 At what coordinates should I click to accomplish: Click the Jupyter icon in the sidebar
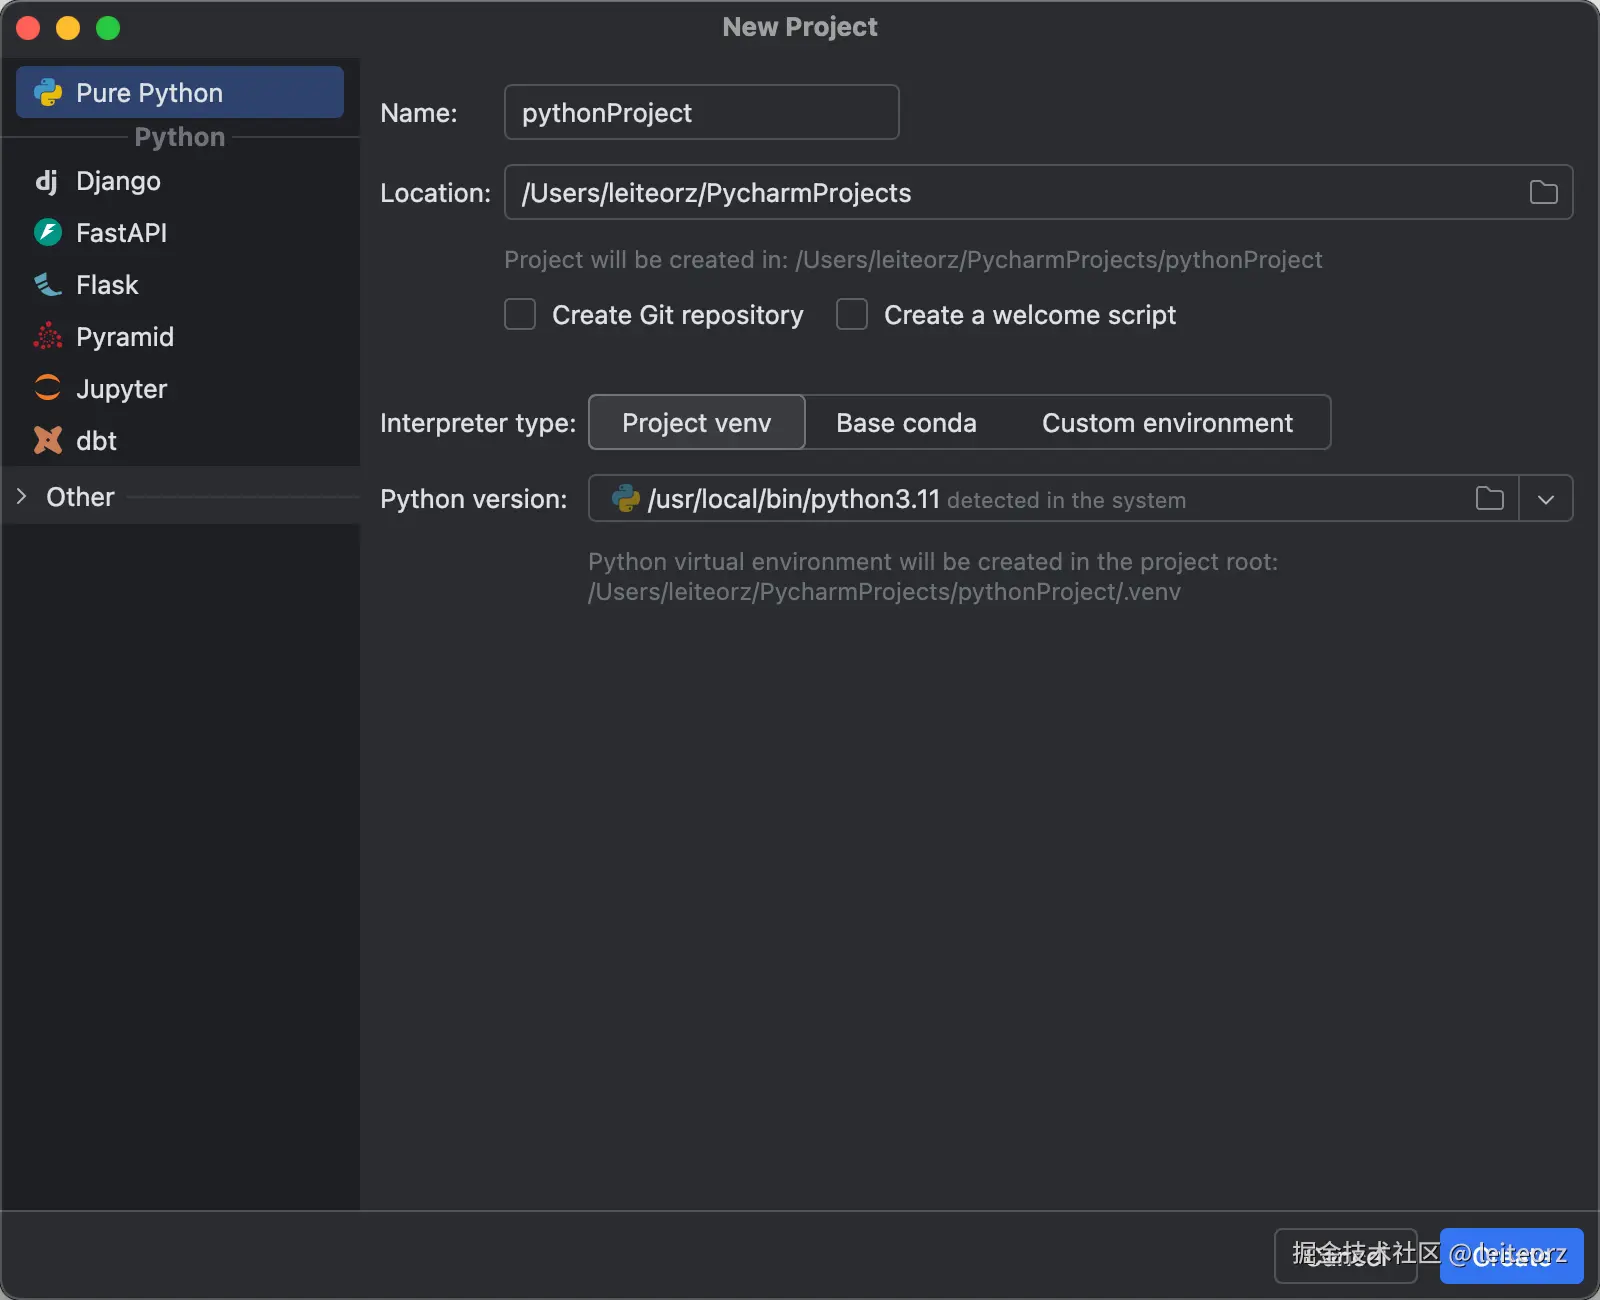(x=48, y=389)
